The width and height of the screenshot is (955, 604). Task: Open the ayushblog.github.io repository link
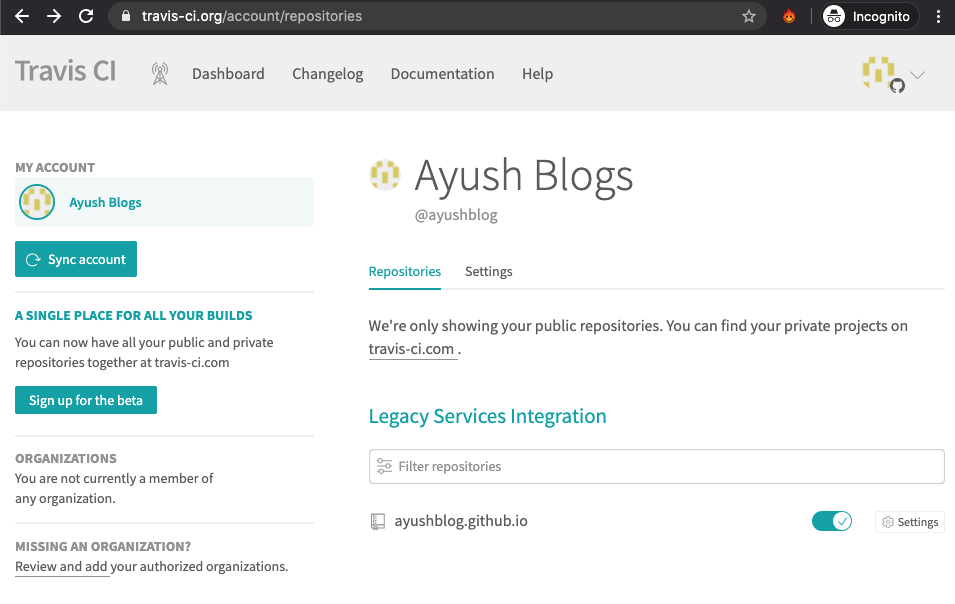coord(461,521)
